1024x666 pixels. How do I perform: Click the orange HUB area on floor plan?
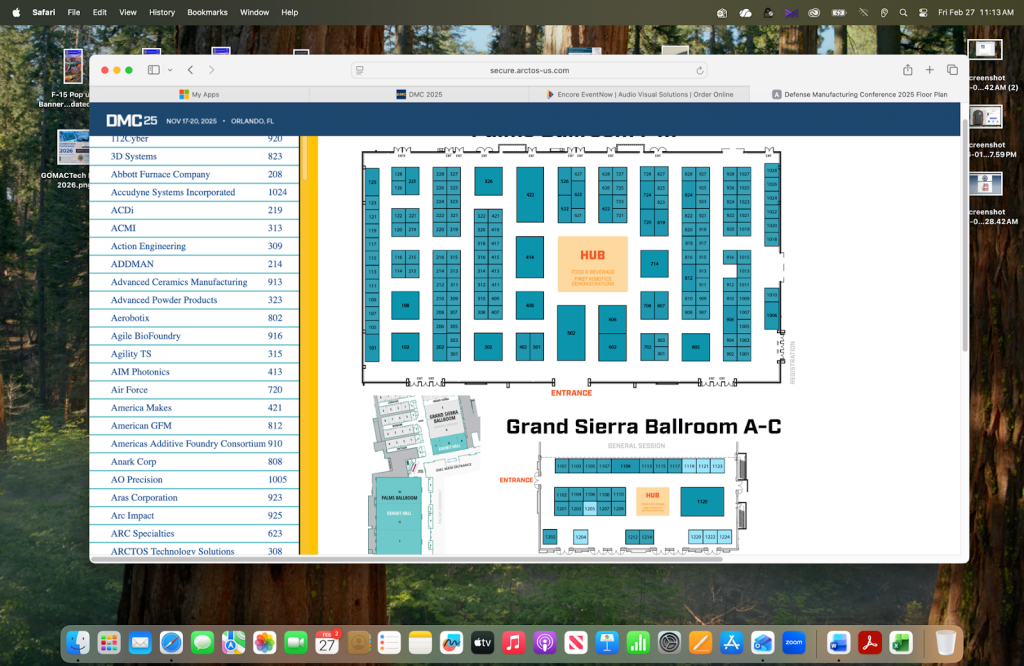pyautogui.click(x=592, y=263)
